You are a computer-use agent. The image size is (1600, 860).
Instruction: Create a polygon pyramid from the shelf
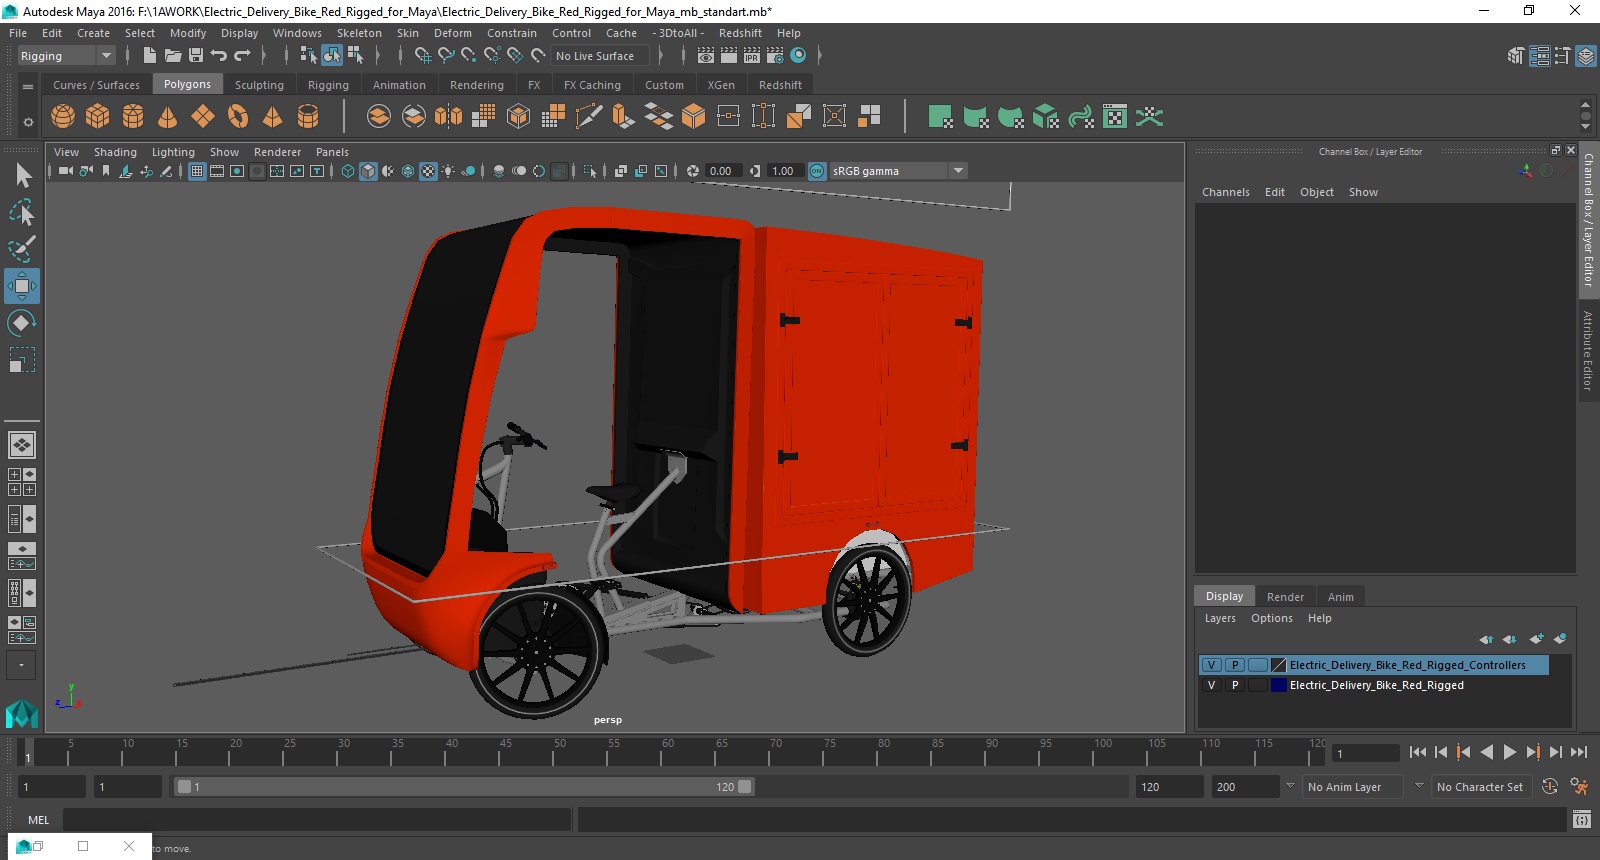click(x=272, y=117)
